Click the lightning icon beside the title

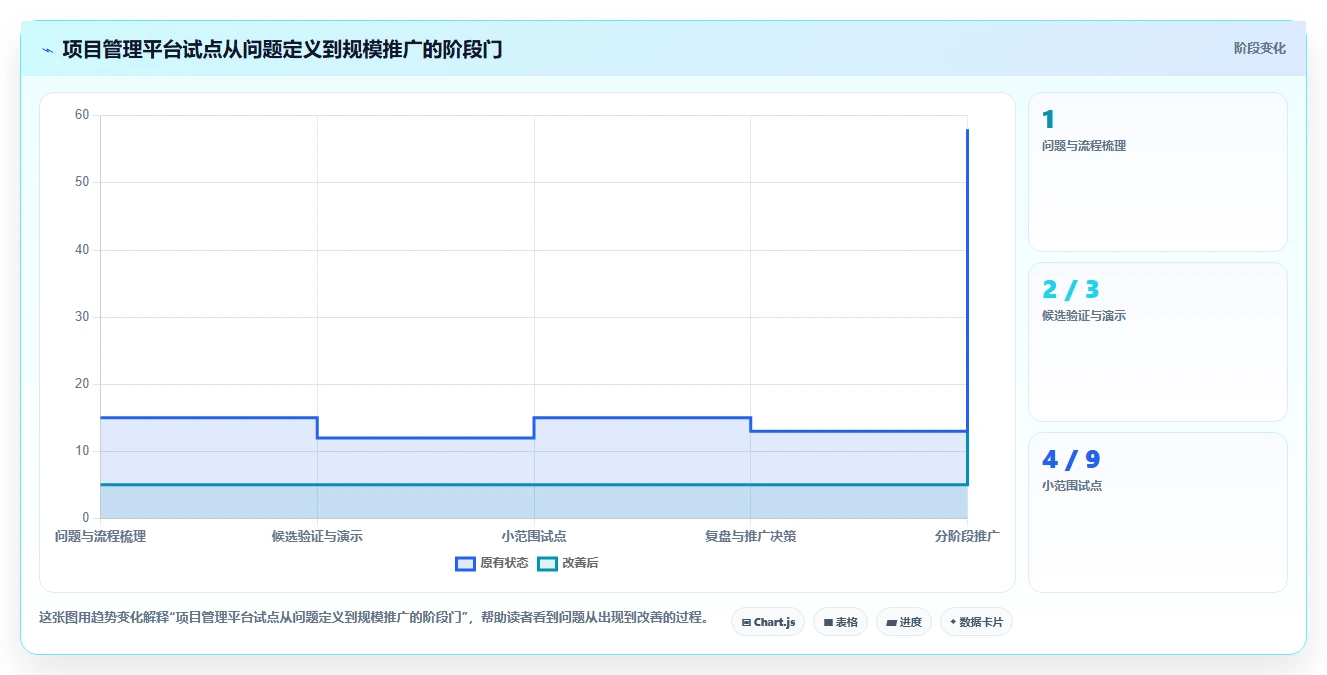(47, 50)
